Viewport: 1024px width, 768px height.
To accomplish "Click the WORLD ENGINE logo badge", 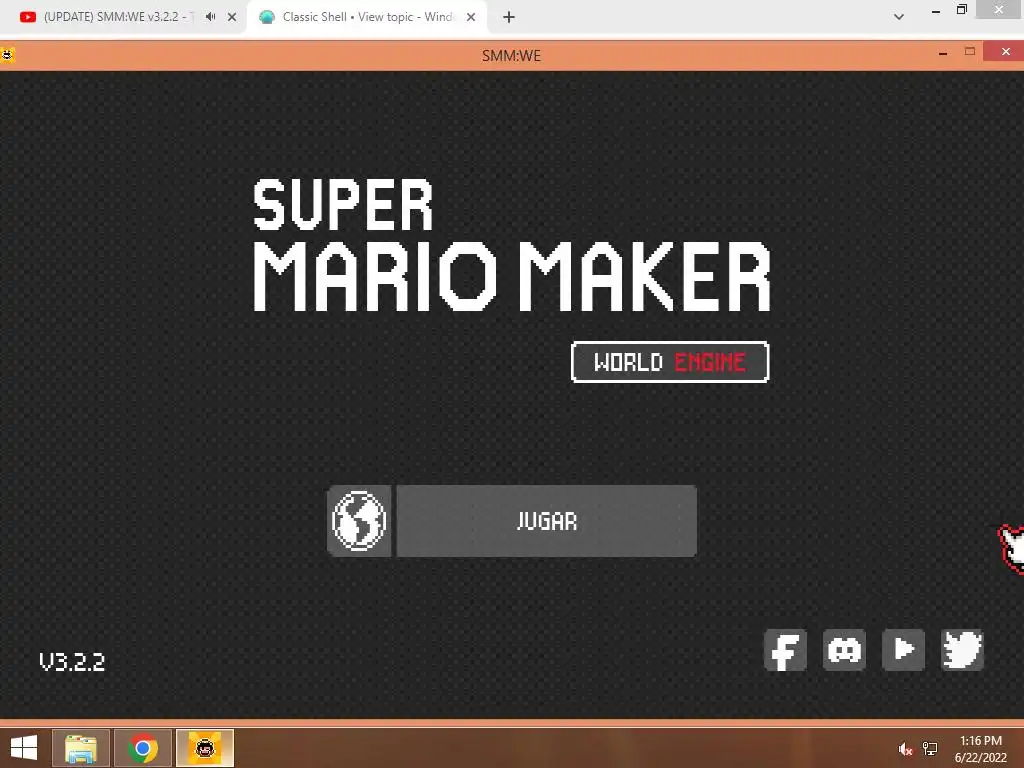I will pyautogui.click(x=670, y=362).
